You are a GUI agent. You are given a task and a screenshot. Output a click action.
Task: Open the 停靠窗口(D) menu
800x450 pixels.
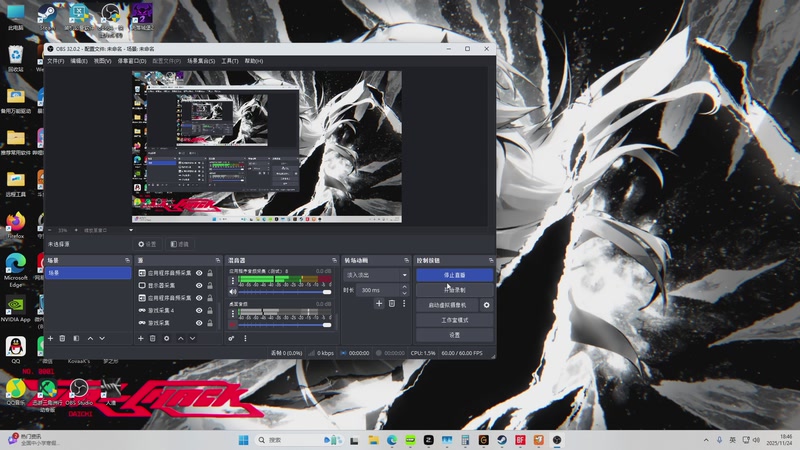click(132, 61)
